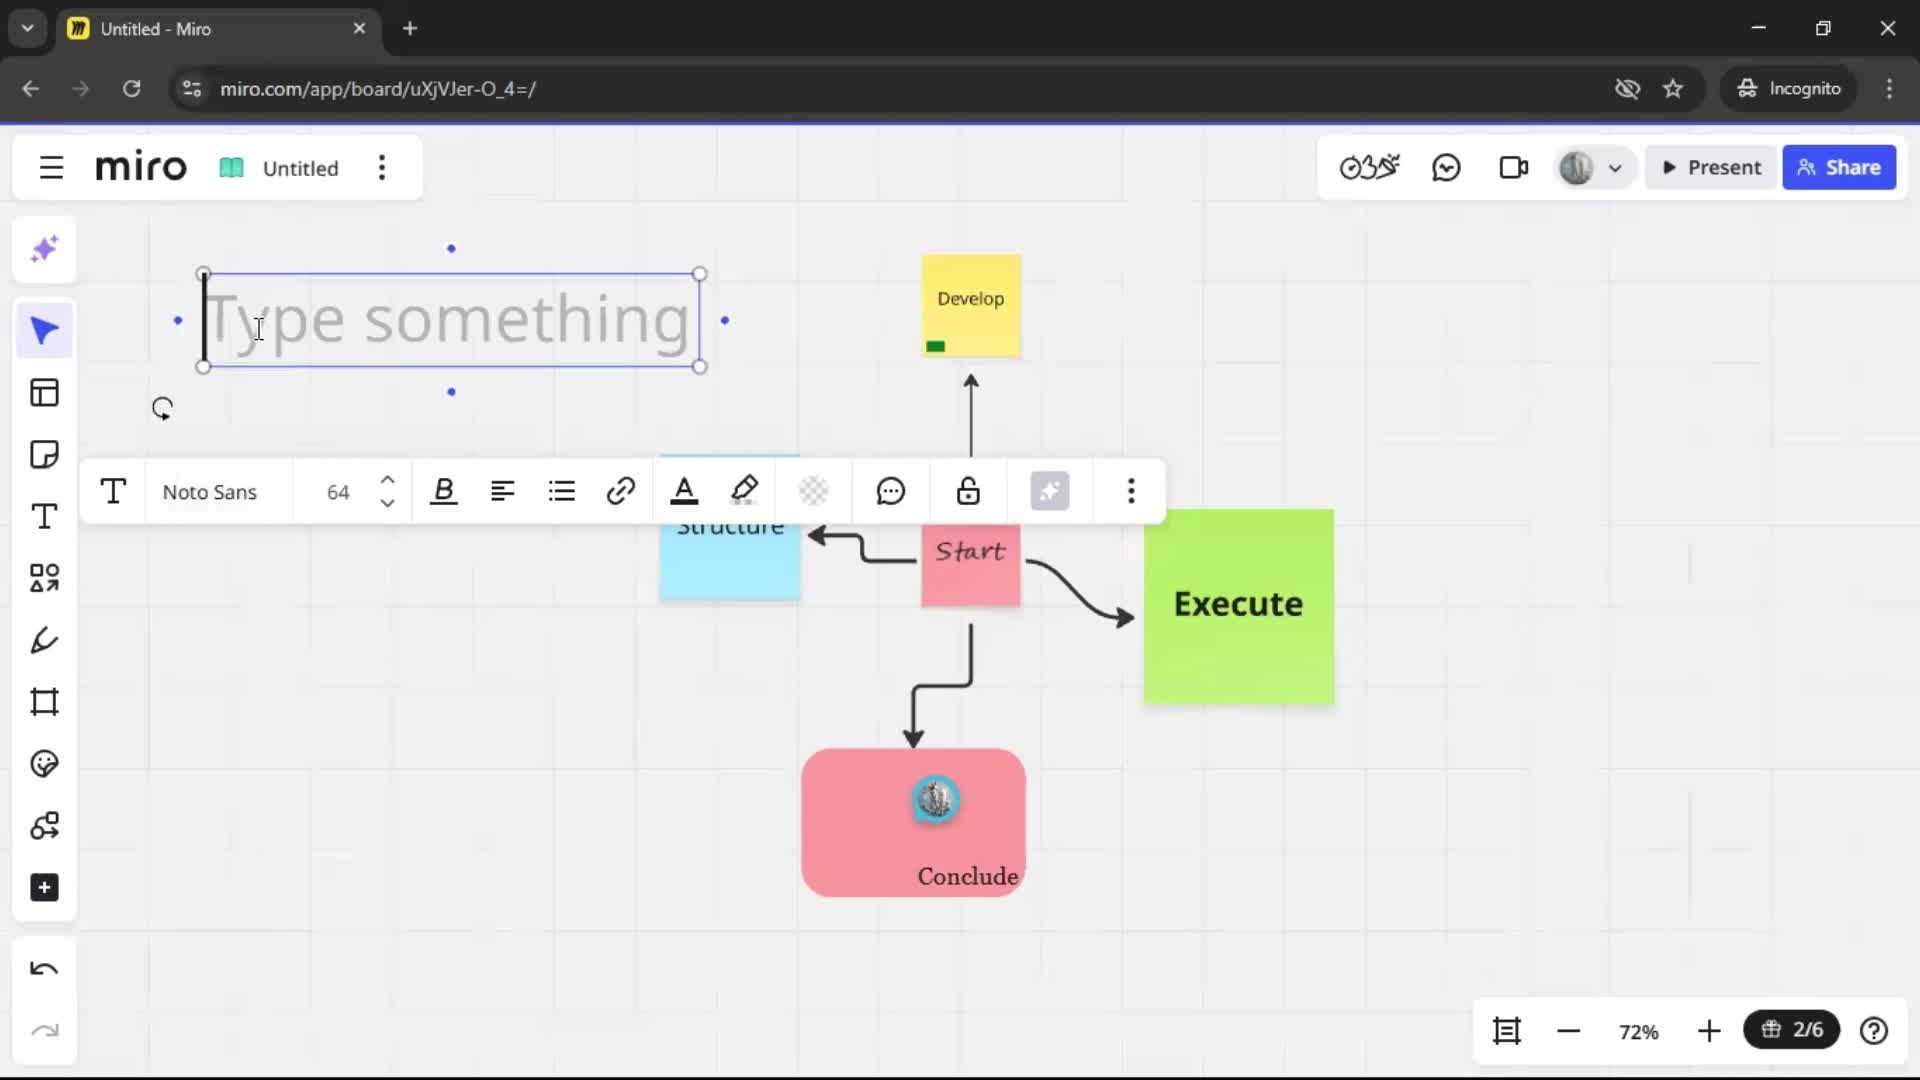1920x1080 pixels.
Task: Toggle lock on the text box
Action: (x=968, y=492)
